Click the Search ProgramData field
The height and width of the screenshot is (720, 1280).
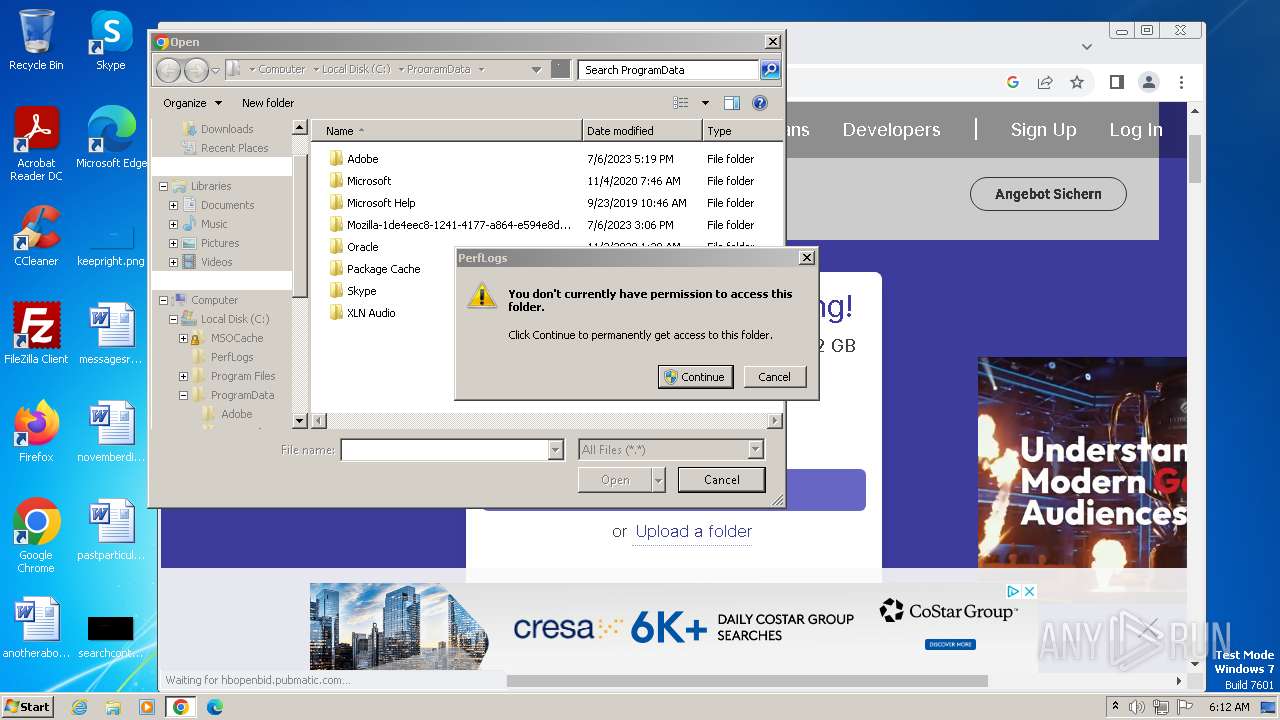668,70
